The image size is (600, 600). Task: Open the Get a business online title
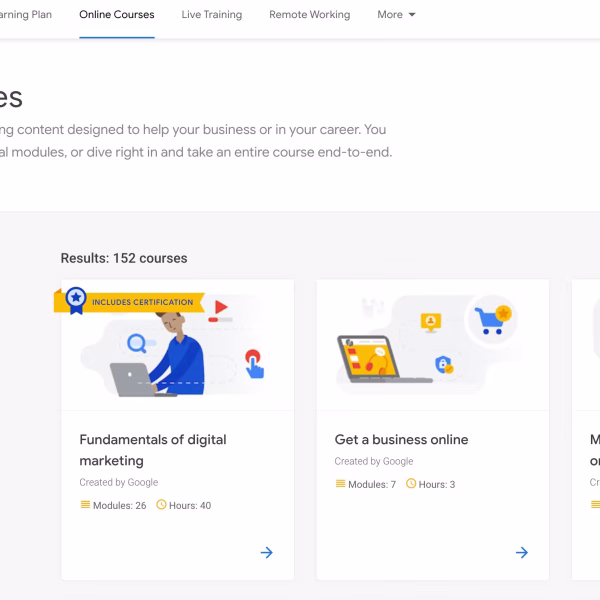401,439
